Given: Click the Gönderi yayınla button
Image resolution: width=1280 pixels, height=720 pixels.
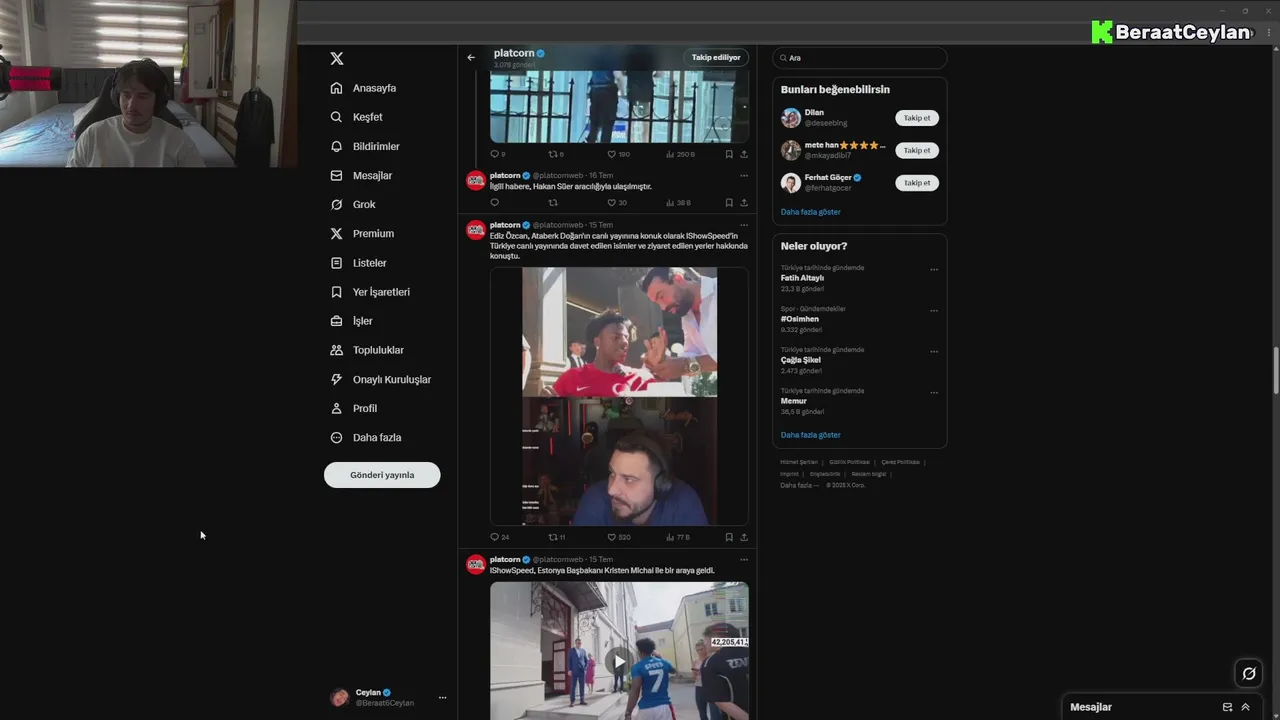Looking at the screenshot, I should tap(382, 475).
